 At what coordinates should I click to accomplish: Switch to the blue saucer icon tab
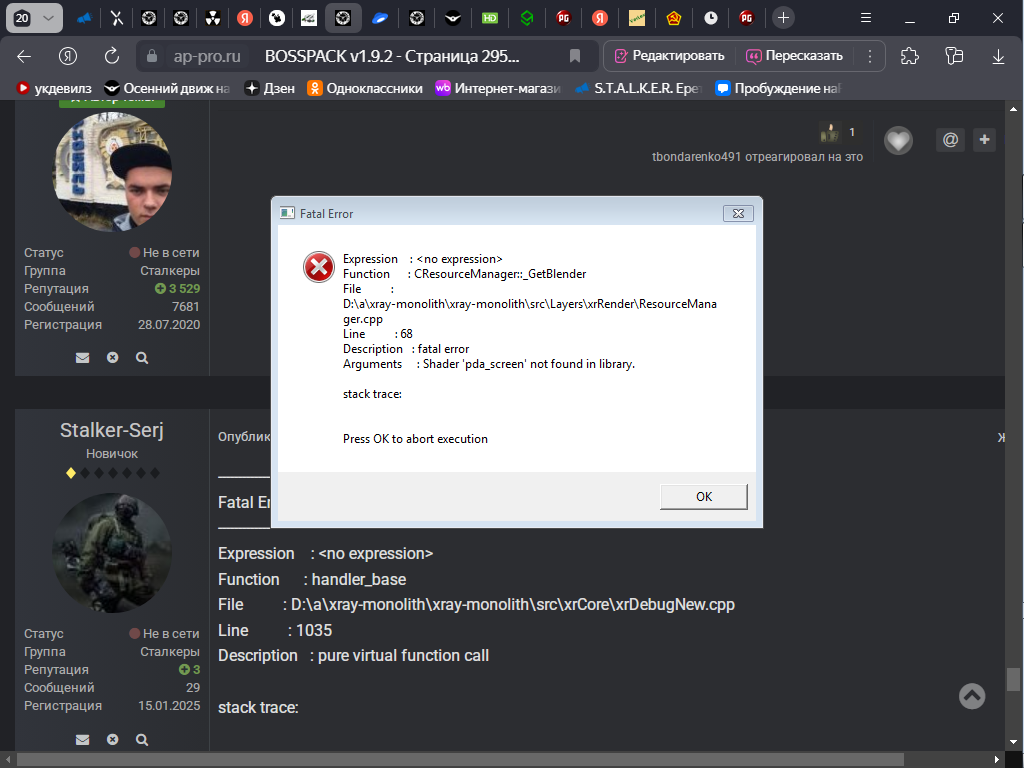380,18
